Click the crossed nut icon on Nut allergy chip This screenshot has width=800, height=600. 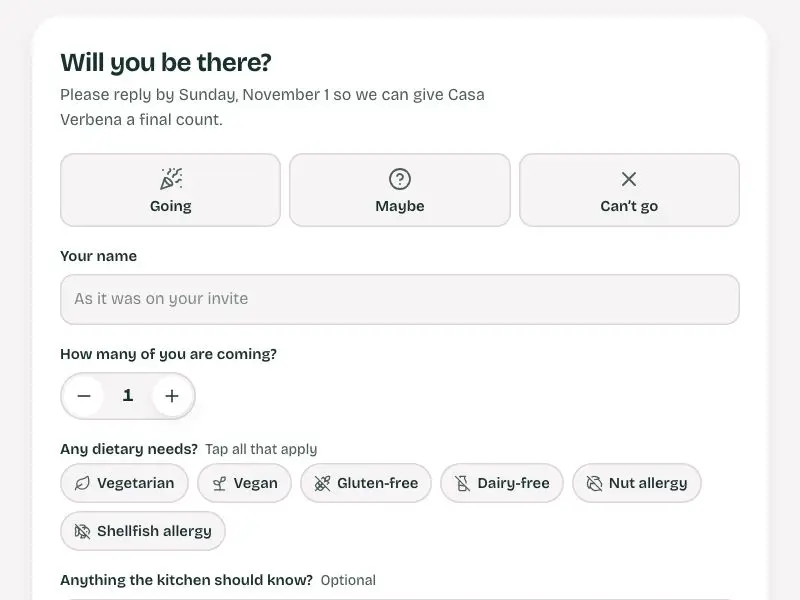594,483
